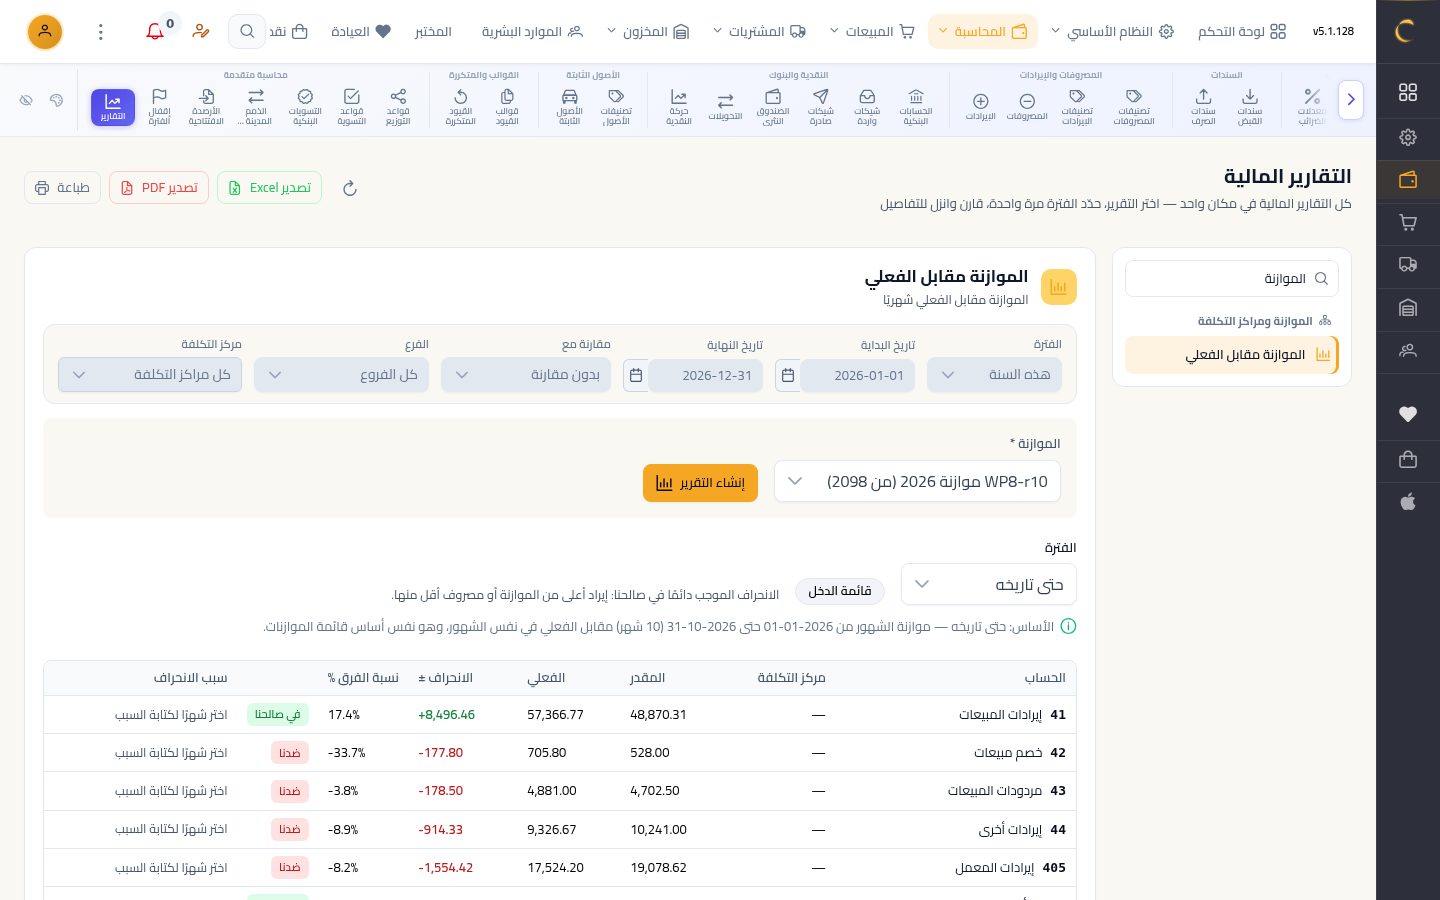The image size is (1440, 900).
Task: Open the user avatar profile menu
Action: tap(45, 31)
